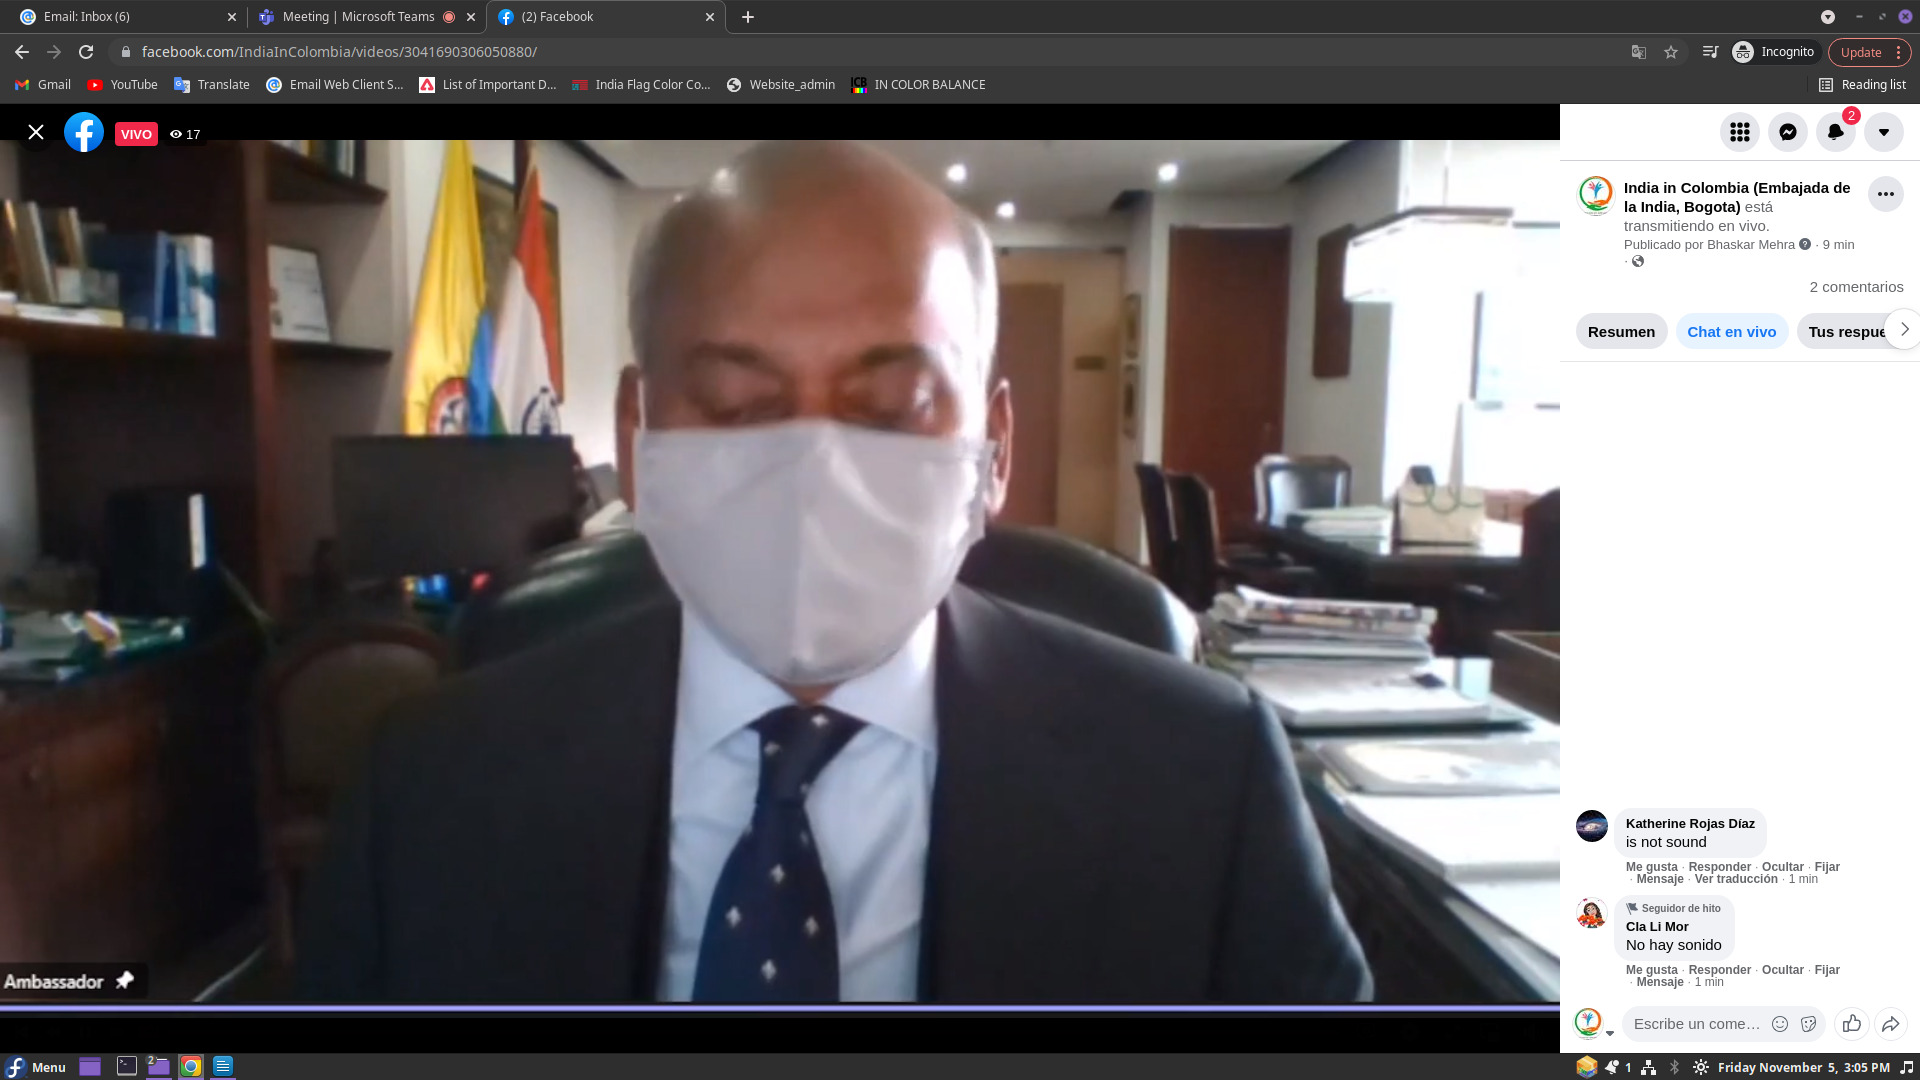Click the Facebook logo home icon
Viewport: 1920px width, 1080px height.
click(84, 132)
